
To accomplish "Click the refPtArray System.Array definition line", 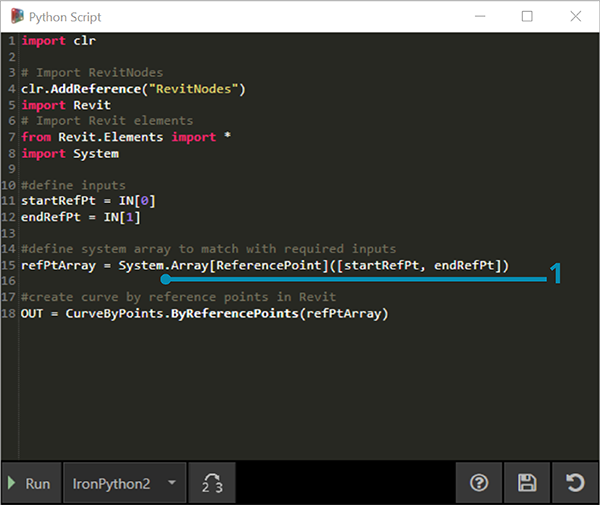I will tap(265, 265).
